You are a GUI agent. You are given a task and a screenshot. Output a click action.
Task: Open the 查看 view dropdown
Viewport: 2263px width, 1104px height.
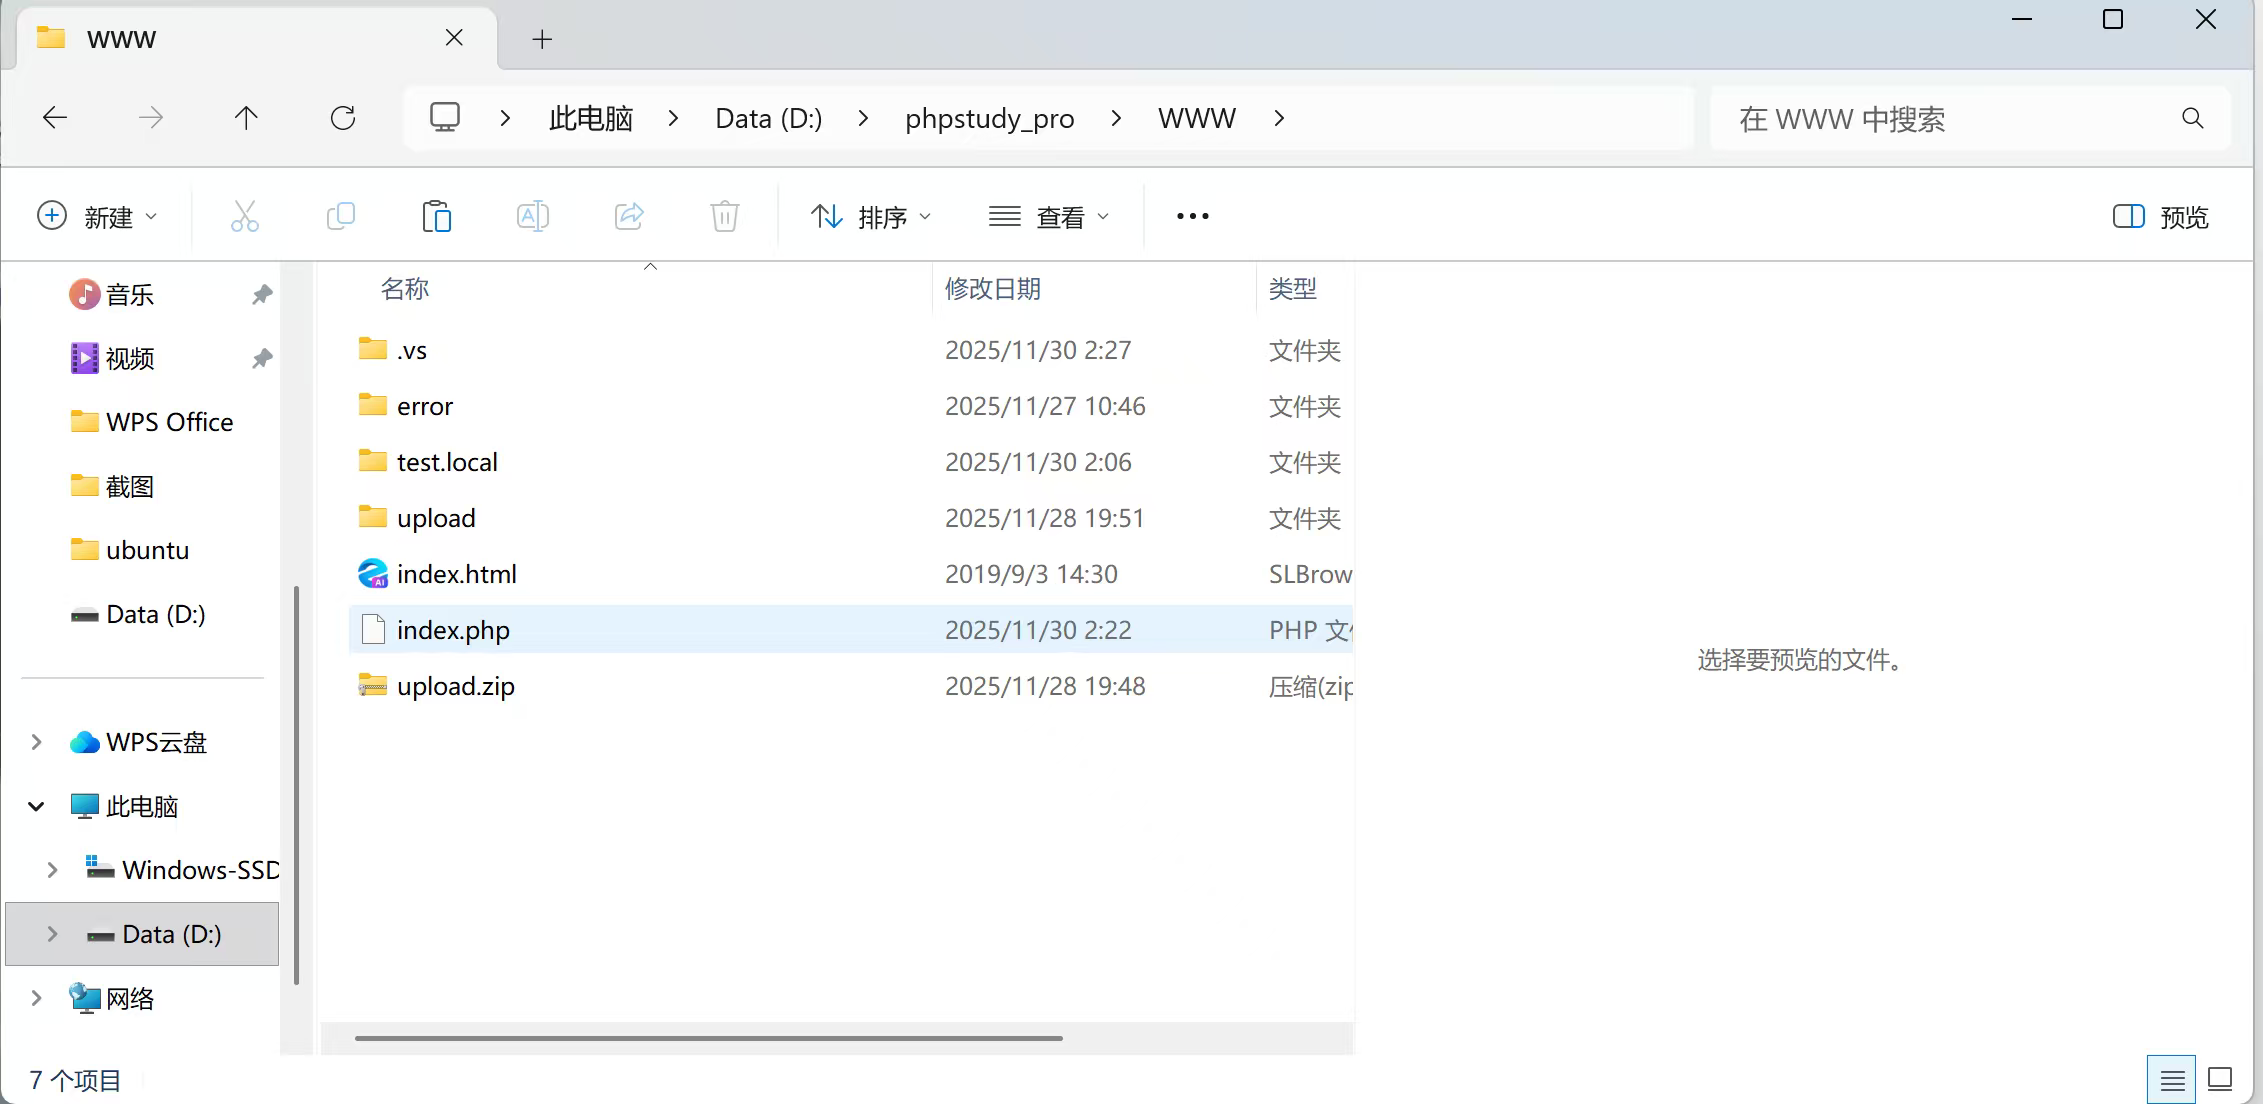tap(1048, 217)
